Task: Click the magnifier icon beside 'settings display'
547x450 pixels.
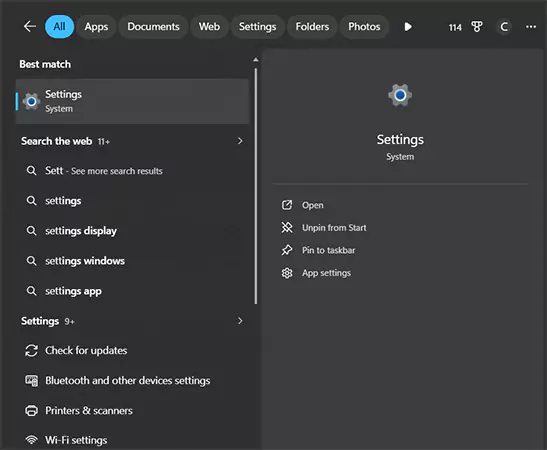Action: click(31, 231)
